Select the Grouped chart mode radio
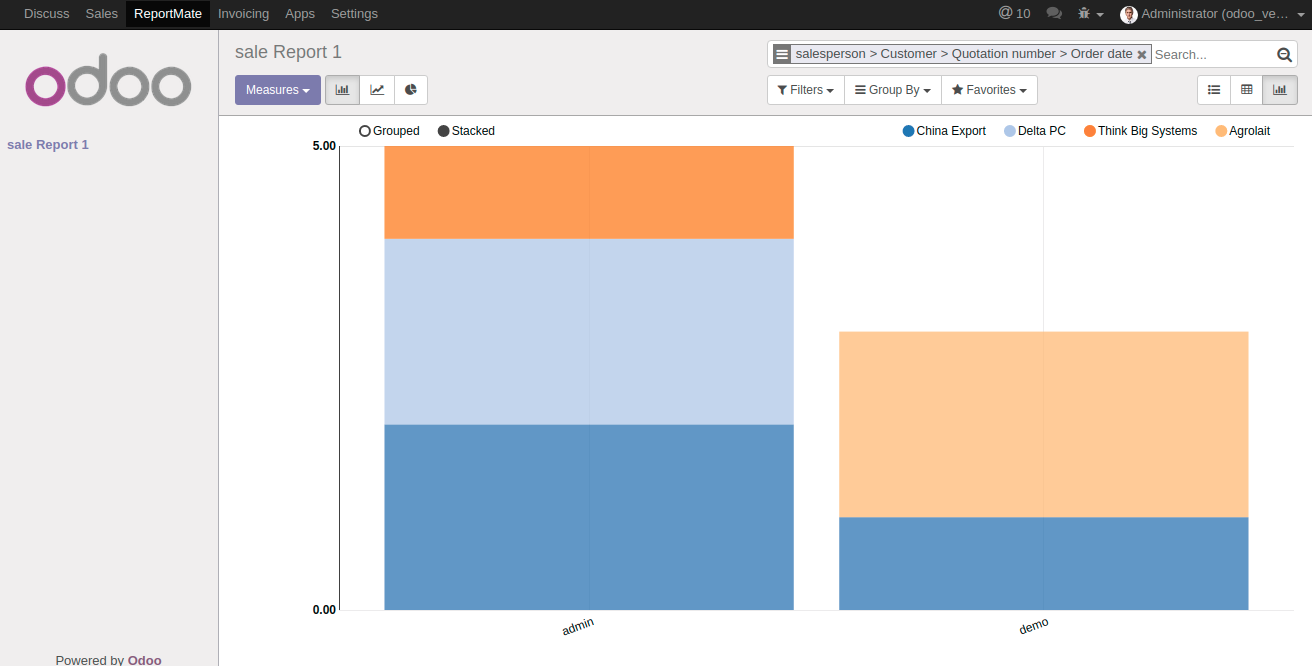 pos(364,130)
